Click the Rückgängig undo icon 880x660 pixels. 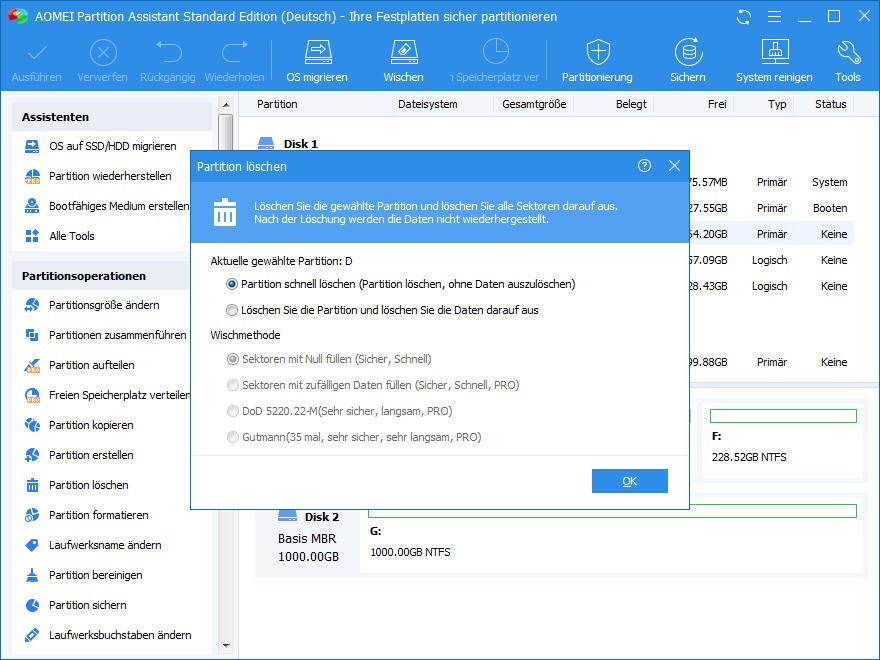tap(168, 52)
